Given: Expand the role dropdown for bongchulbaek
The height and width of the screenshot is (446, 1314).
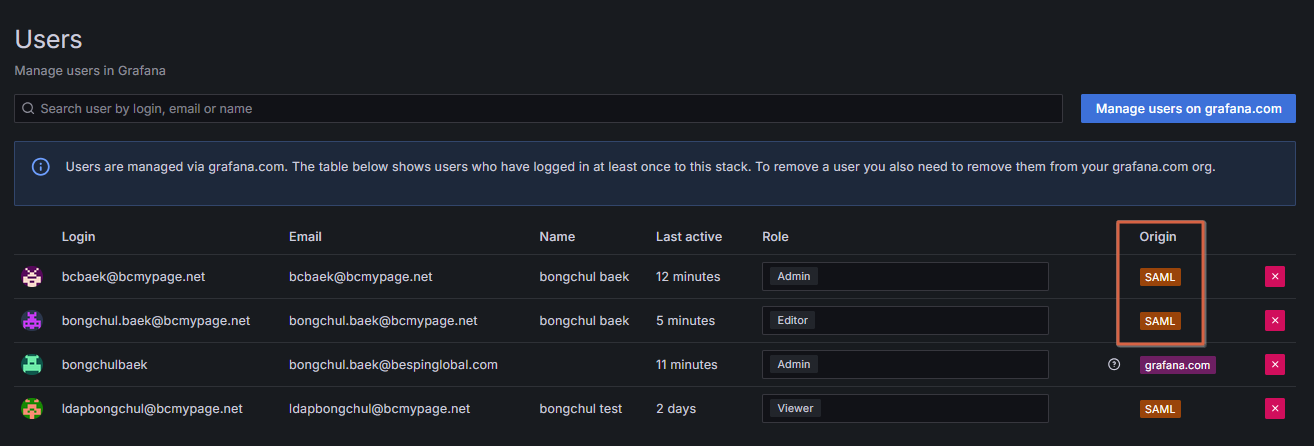Looking at the screenshot, I should 904,365.
